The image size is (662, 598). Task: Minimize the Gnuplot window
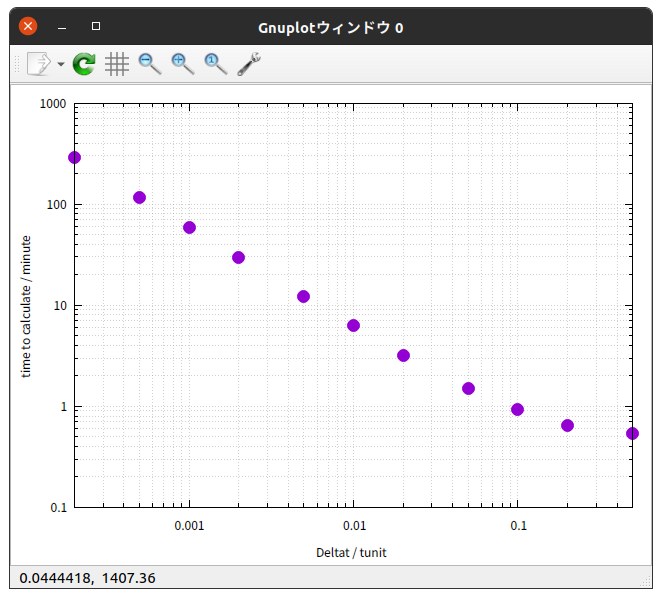[62, 28]
